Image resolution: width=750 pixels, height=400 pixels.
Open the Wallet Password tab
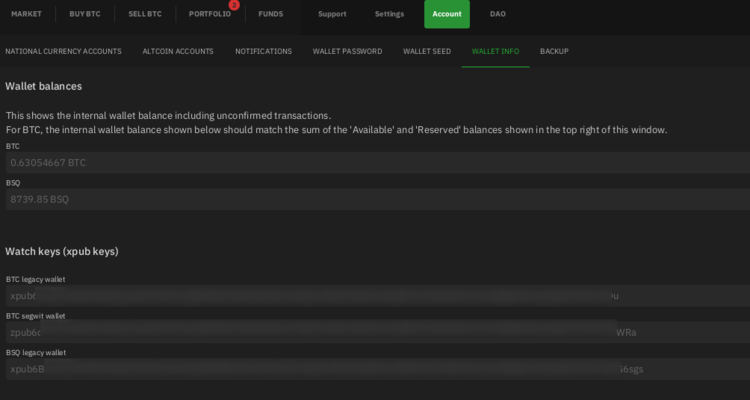point(347,51)
